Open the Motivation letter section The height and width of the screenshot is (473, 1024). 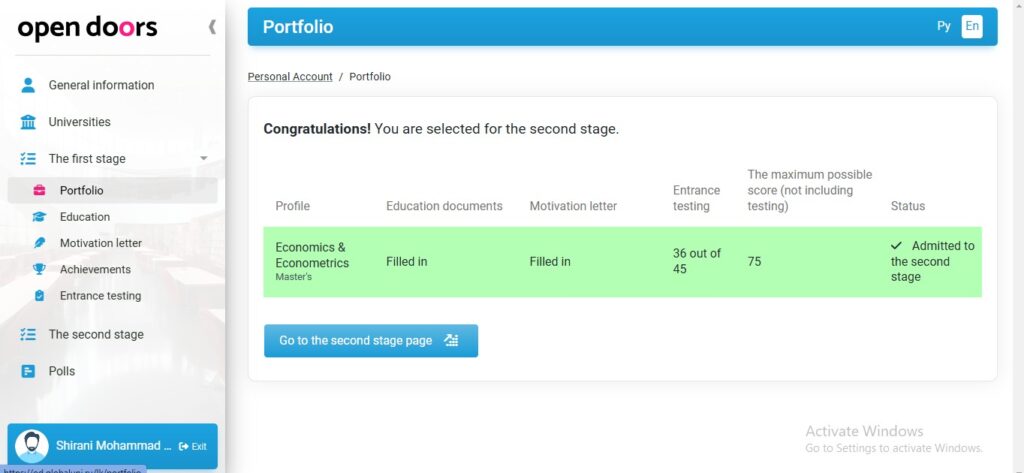pyautogui.click(x=101, y=243)
